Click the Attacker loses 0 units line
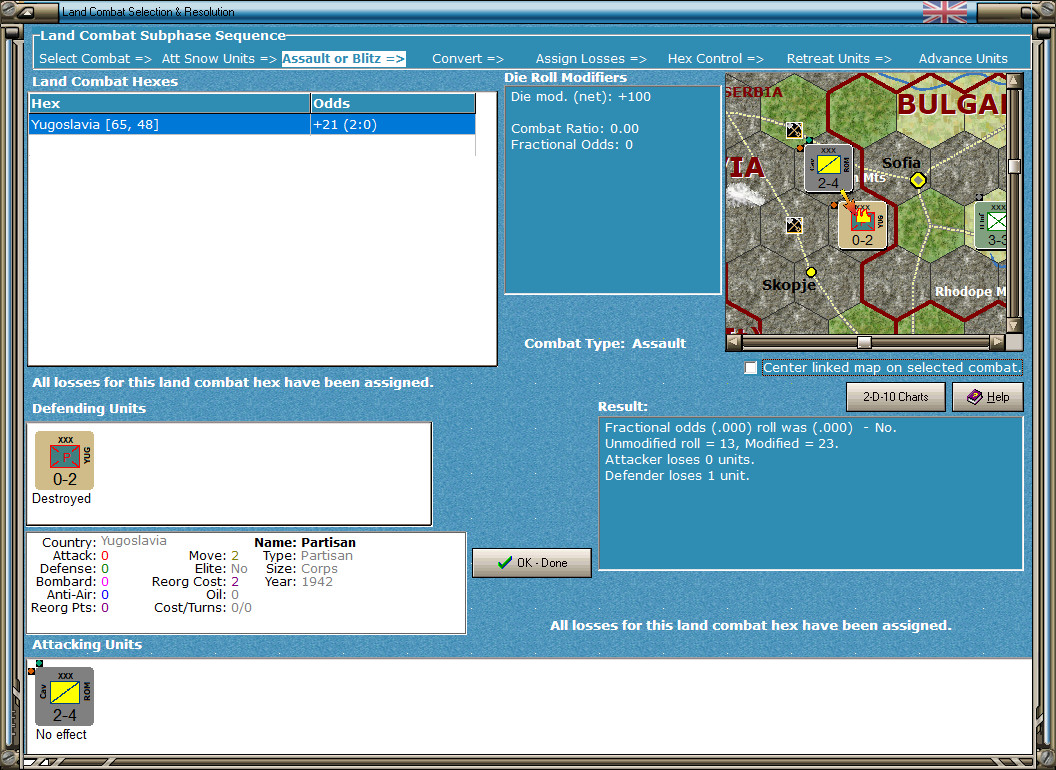Screen dimensions: 1056x770 (680, 459)
